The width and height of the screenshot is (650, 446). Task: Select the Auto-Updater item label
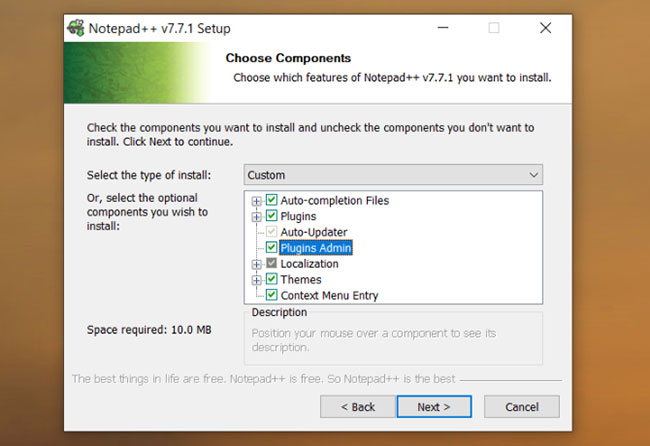314,232
